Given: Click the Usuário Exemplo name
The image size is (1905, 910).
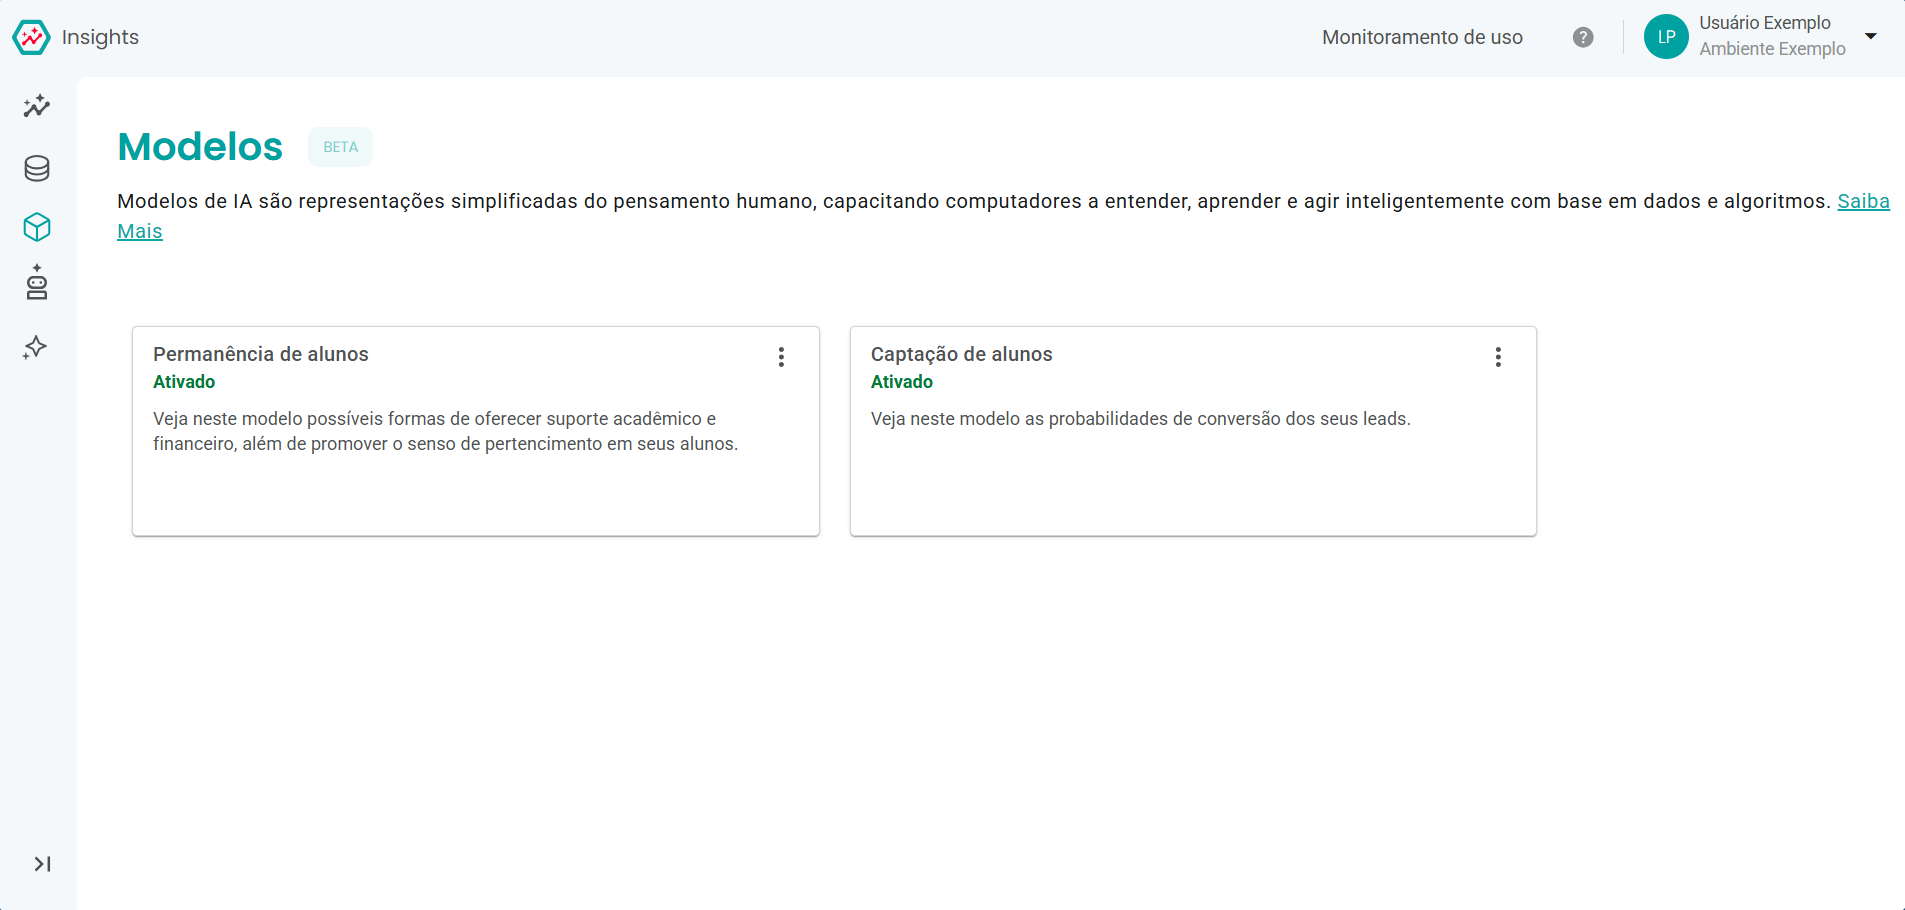Looking at the screenshot, I should coord(1765,23).
